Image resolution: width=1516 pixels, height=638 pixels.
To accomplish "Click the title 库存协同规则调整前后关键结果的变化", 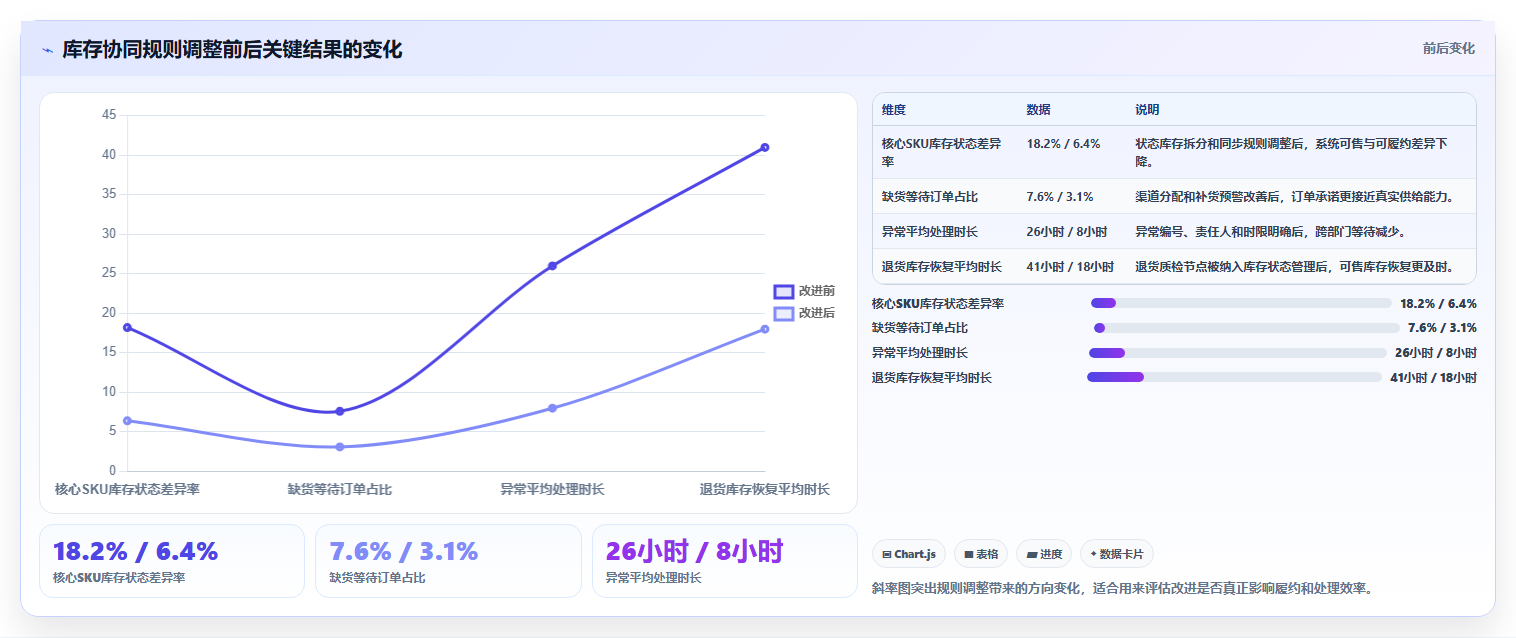I will 232,50.
